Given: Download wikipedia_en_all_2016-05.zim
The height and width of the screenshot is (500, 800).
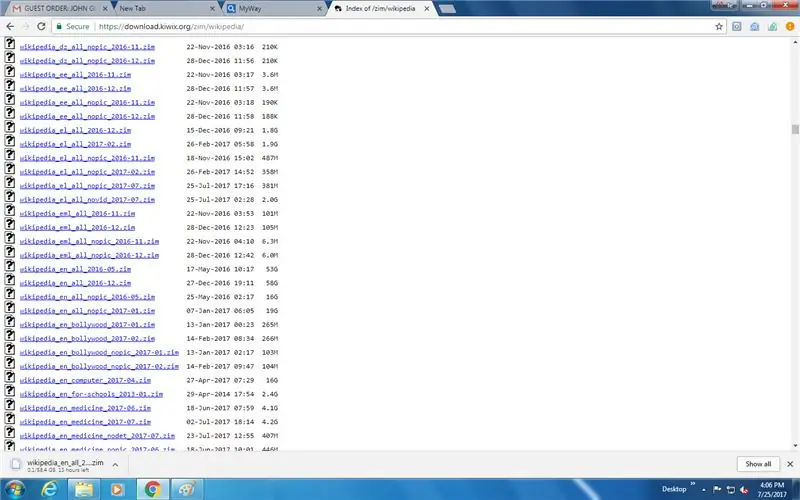Looking at the screenshot, I should click(x=75, y=269).
